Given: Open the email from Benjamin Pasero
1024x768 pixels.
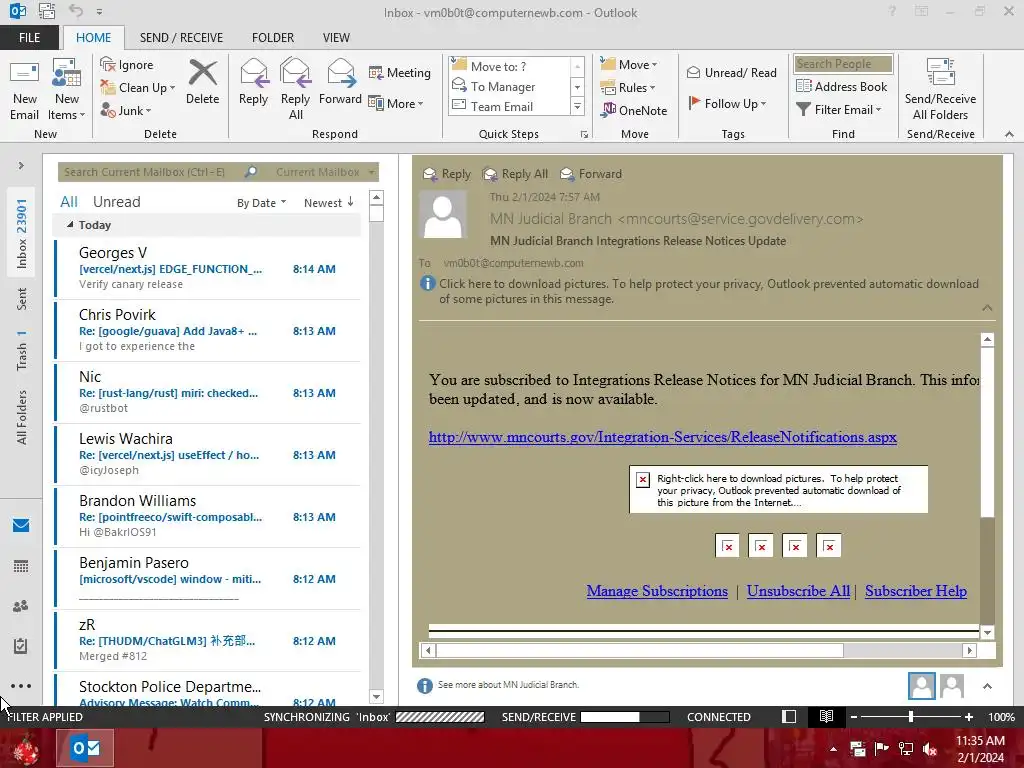Looking at the screenshot, I should click(208, 578).
